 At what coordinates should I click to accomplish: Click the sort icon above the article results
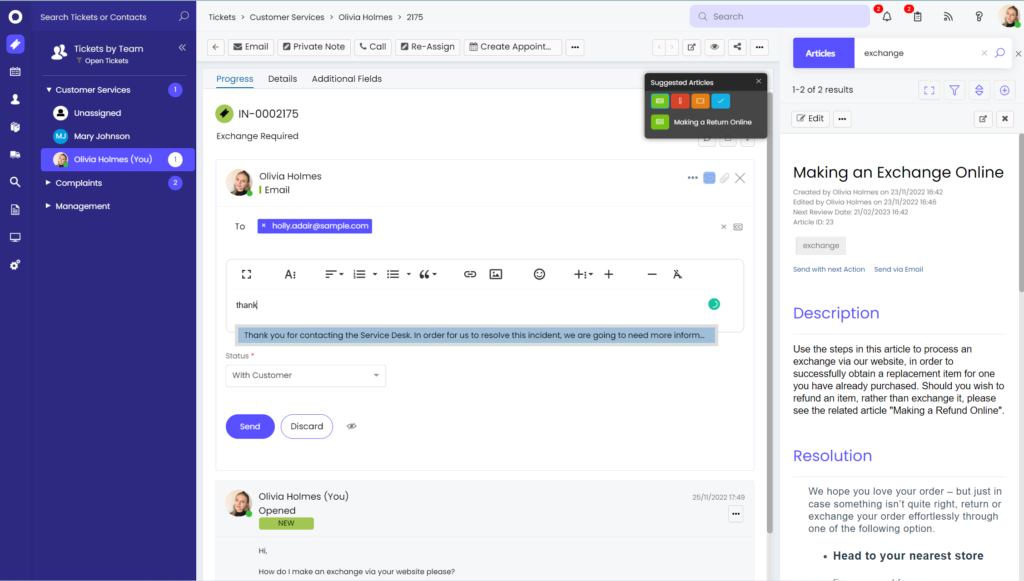tap(978, 90)
